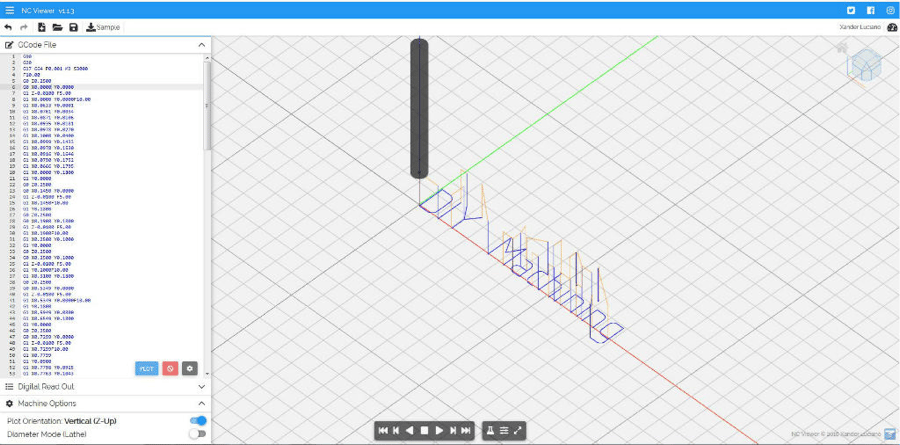Click the red clear plot button

170,369
